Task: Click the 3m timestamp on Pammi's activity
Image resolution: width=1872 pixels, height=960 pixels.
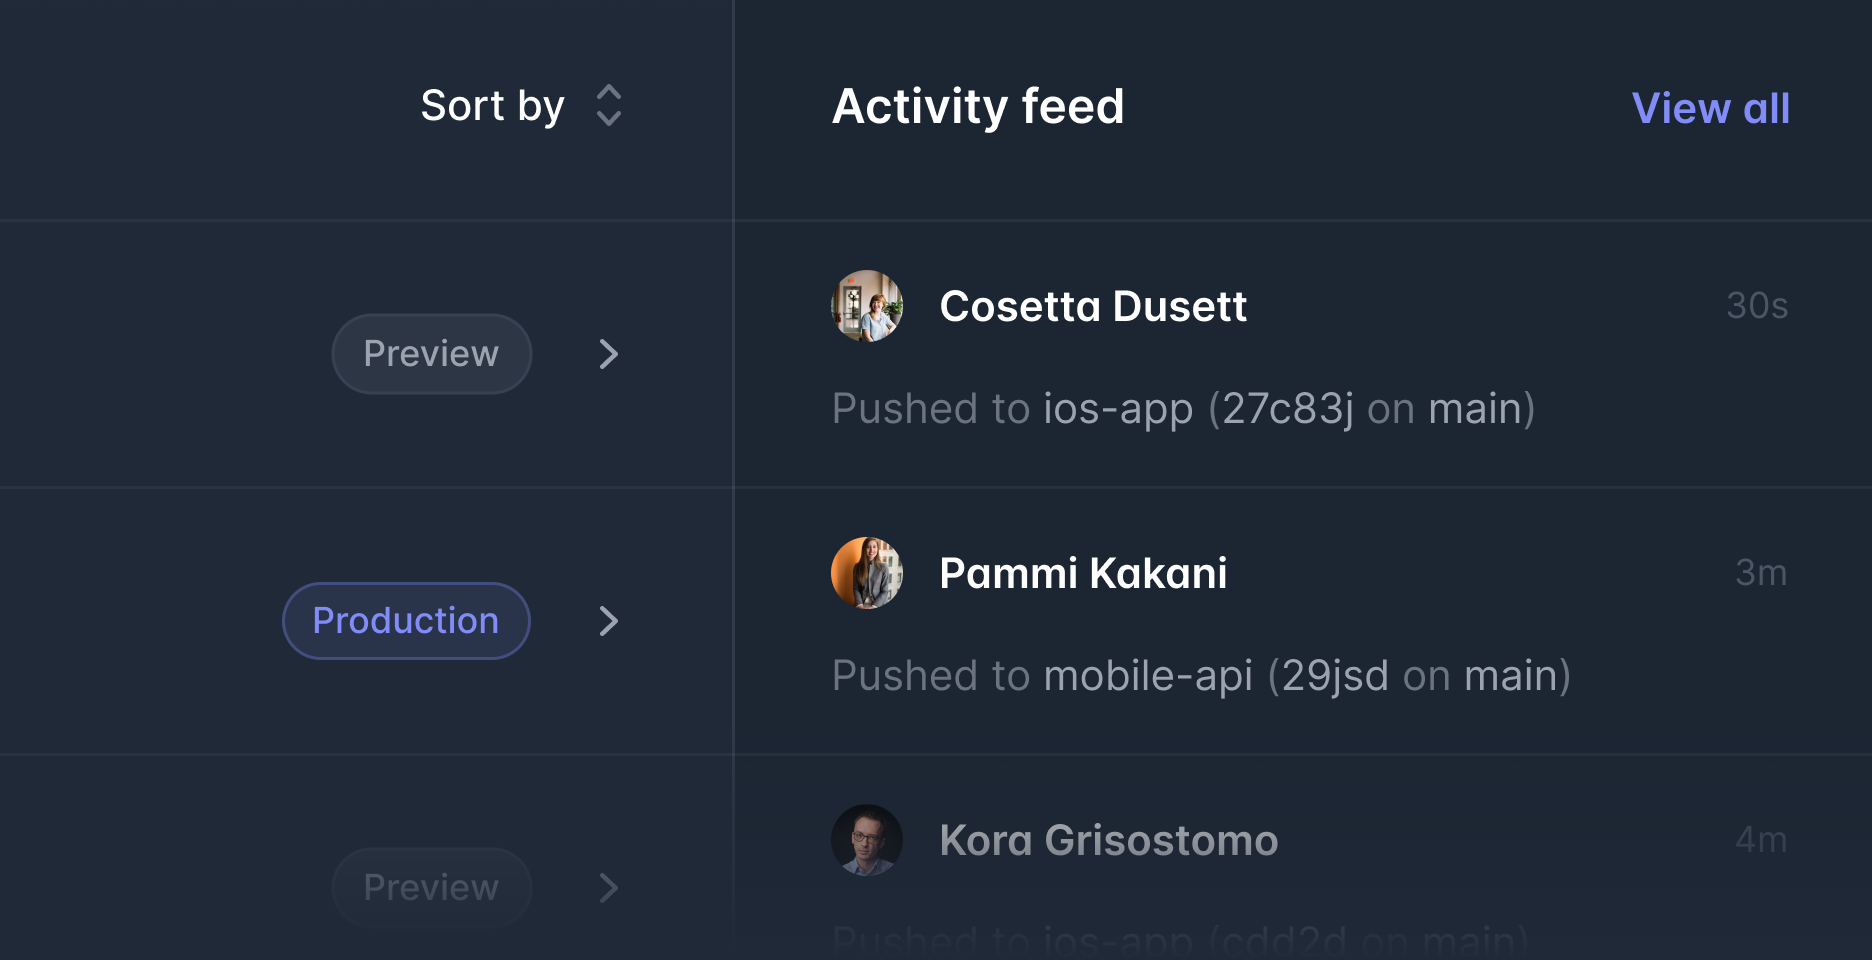Action: click(x=1761, y=573)
